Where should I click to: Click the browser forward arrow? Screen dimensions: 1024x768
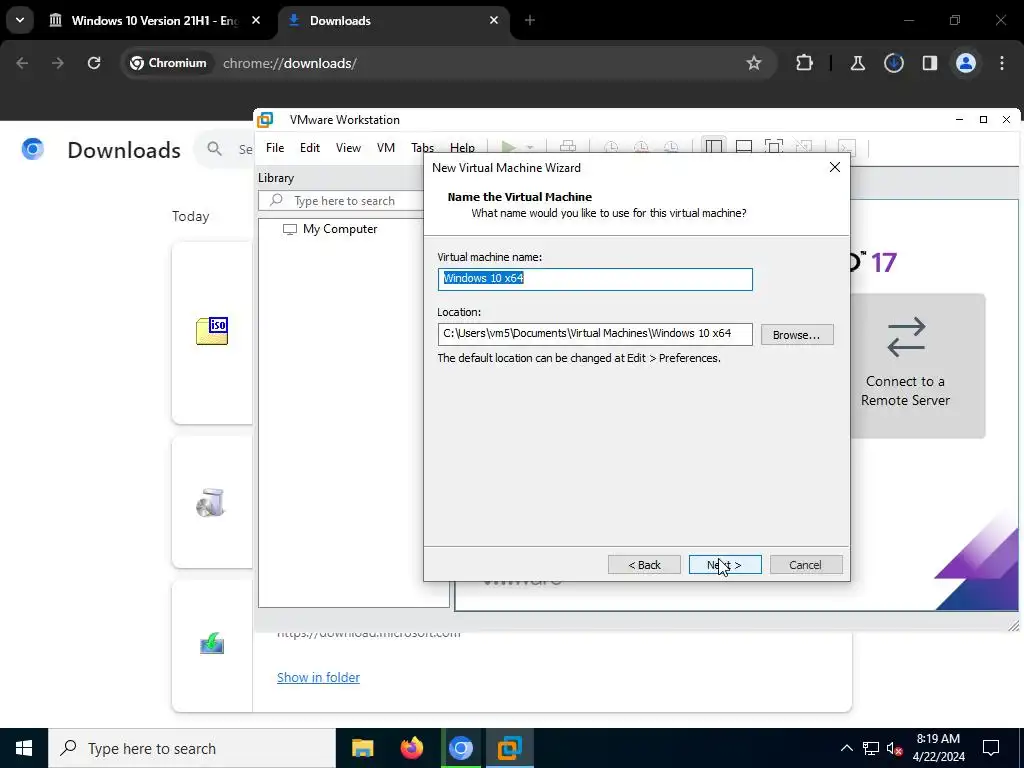[58, 63]
